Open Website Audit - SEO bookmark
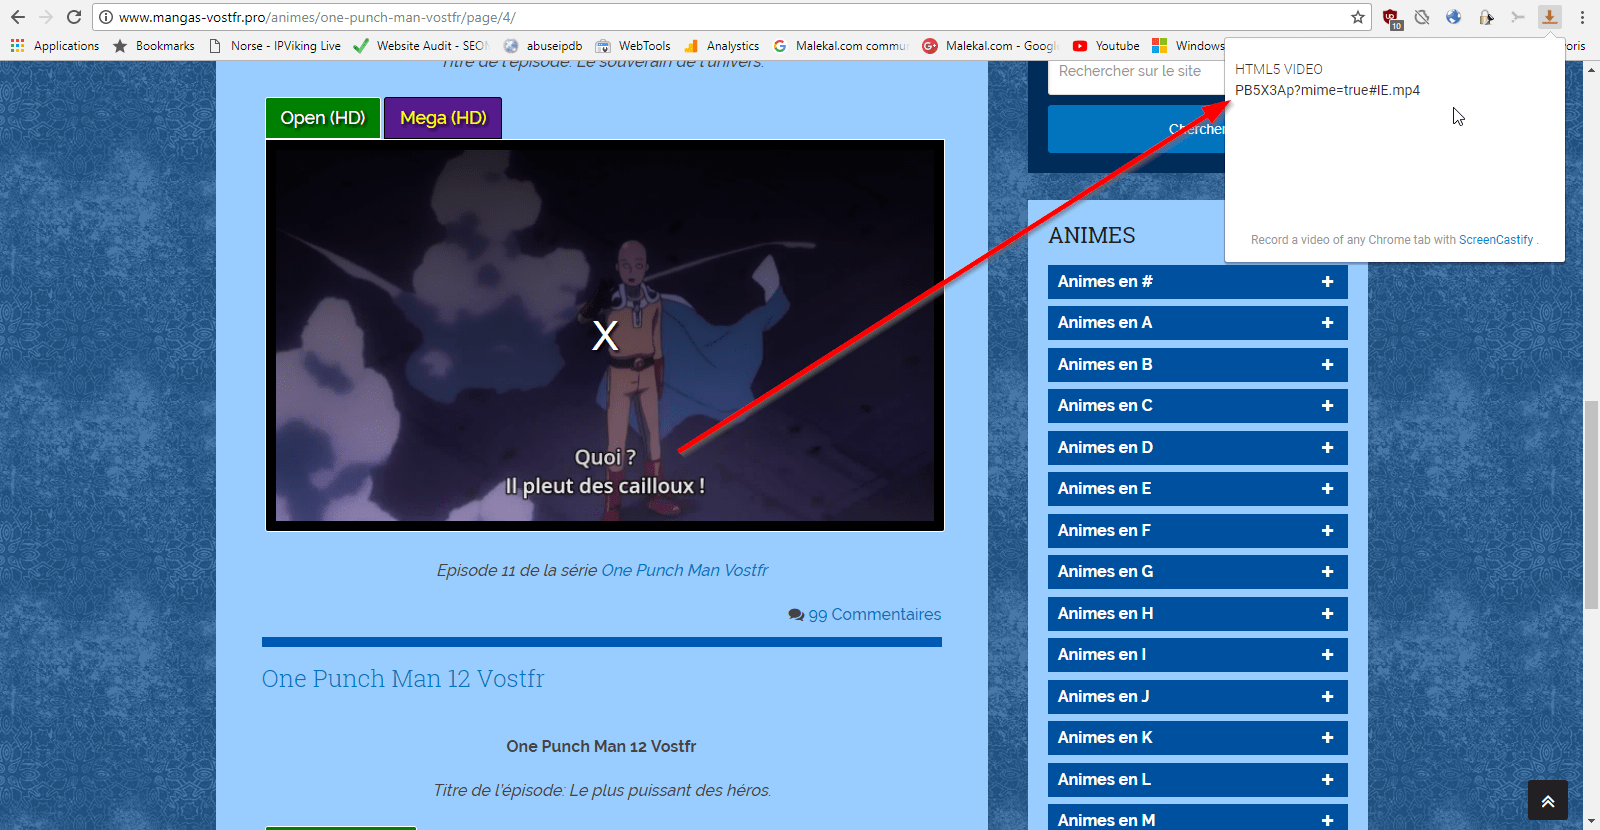Screen dimensions: 1600x830 coord(420,46)
